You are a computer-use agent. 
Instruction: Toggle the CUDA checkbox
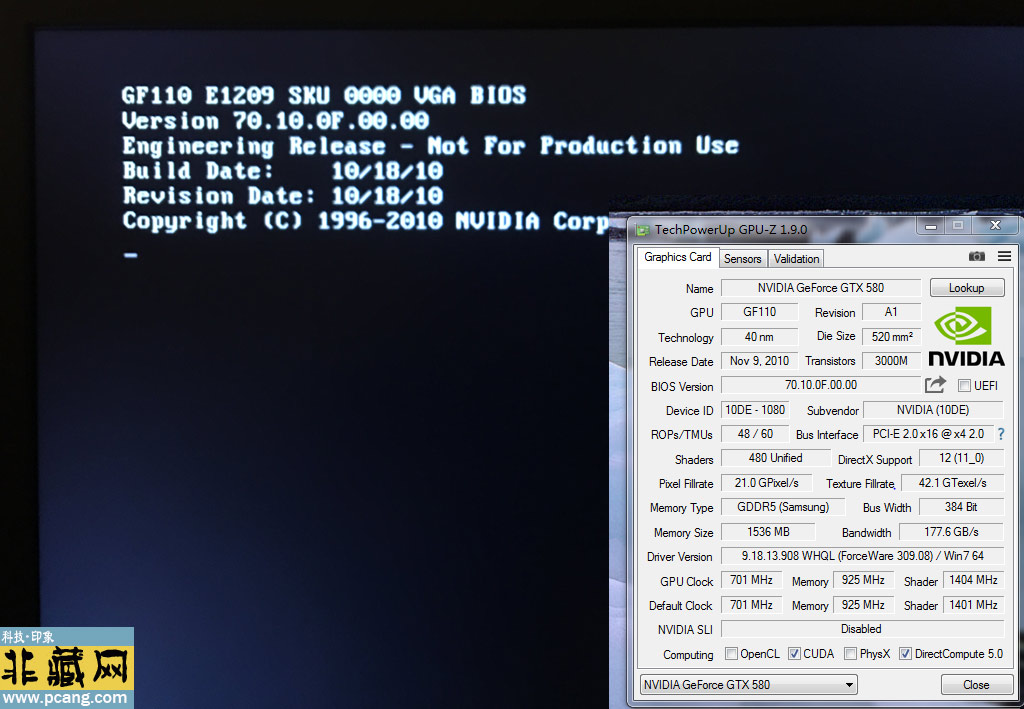pyautogui.click(x=794, y=654)
